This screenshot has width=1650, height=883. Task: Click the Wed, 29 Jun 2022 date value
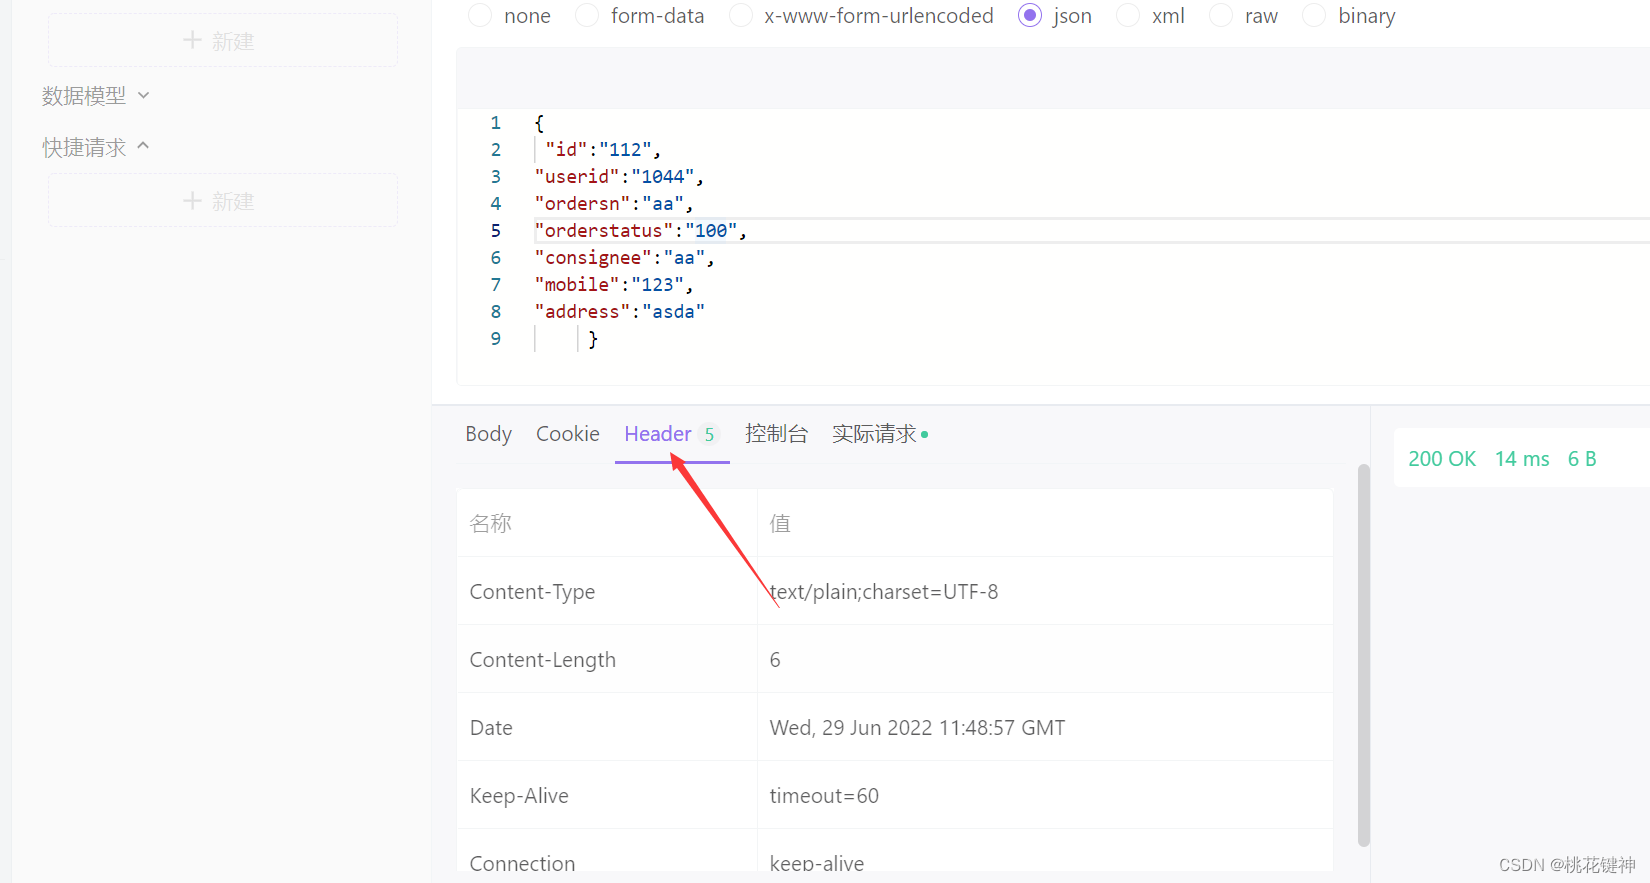(x=917, y=728)
